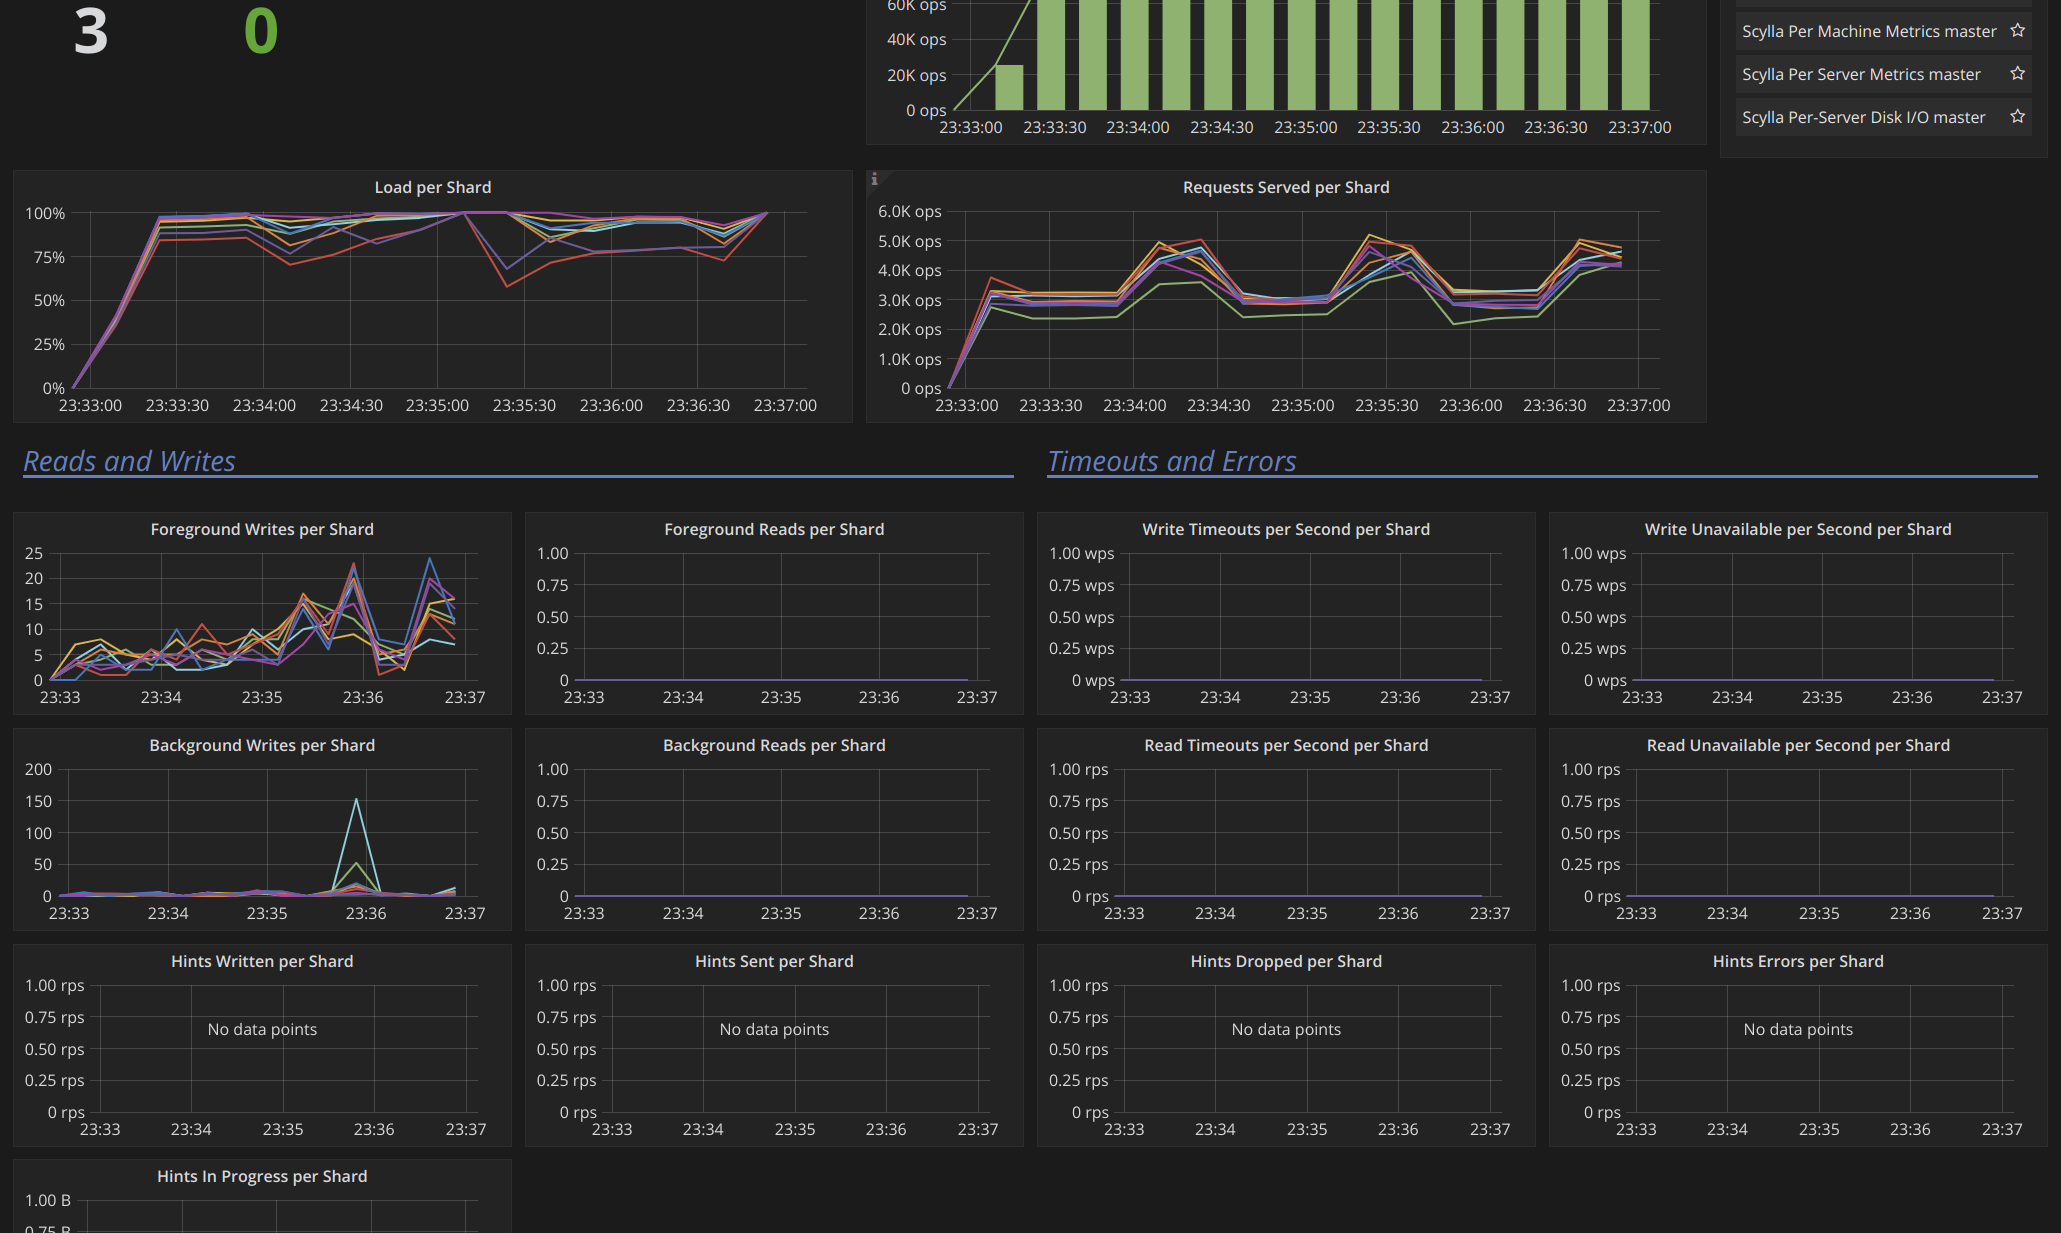This screenshot has width=2061, height=1233.
Task: Open Scylla Per-Server Disk I/O master link
Action: tap(1863, 117)
